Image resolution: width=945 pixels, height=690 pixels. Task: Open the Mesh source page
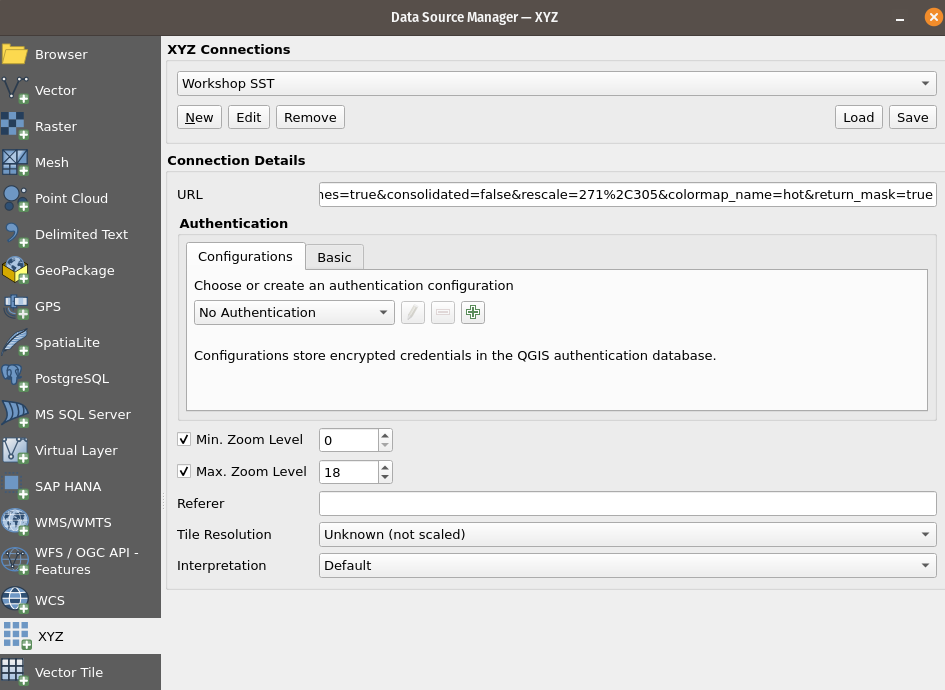pos(80,162)
